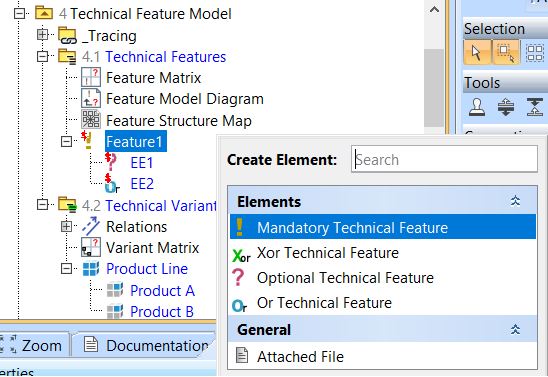Collapse the Elements section in popup
This screenshot has width=548, height=377.
[515, 202]
